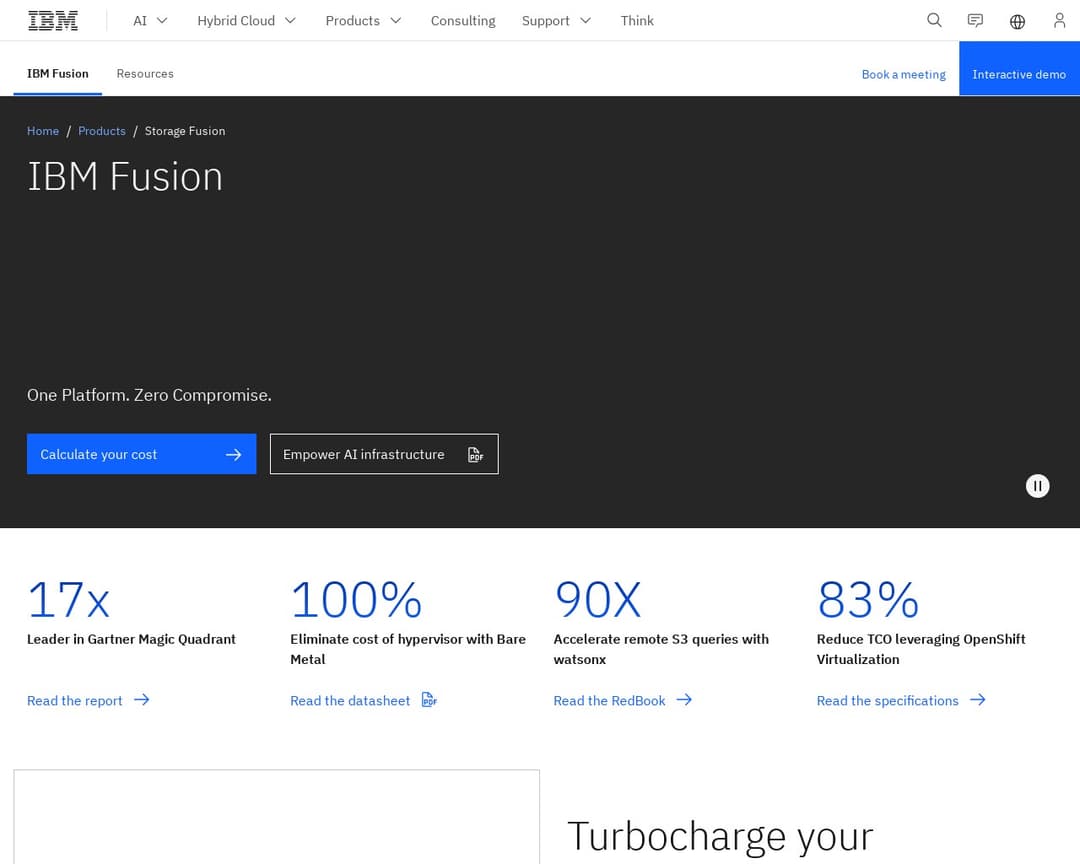This screenshot has width=1080, height=864.
Task: Open the chat contact icon
Action: (x=975, y=21)
